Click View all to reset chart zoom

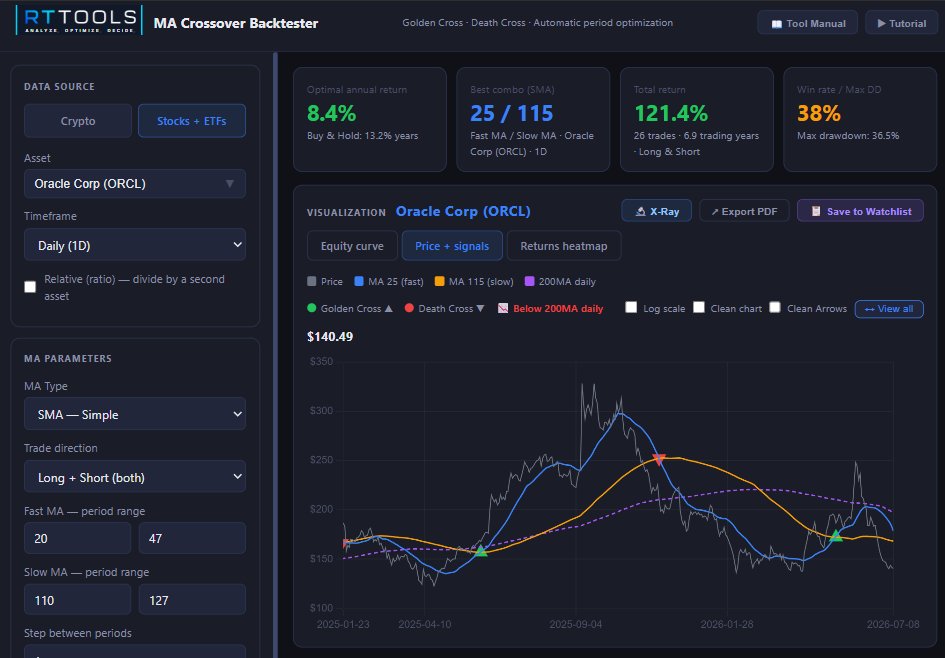pyautogui.click(x=889, y=309)
